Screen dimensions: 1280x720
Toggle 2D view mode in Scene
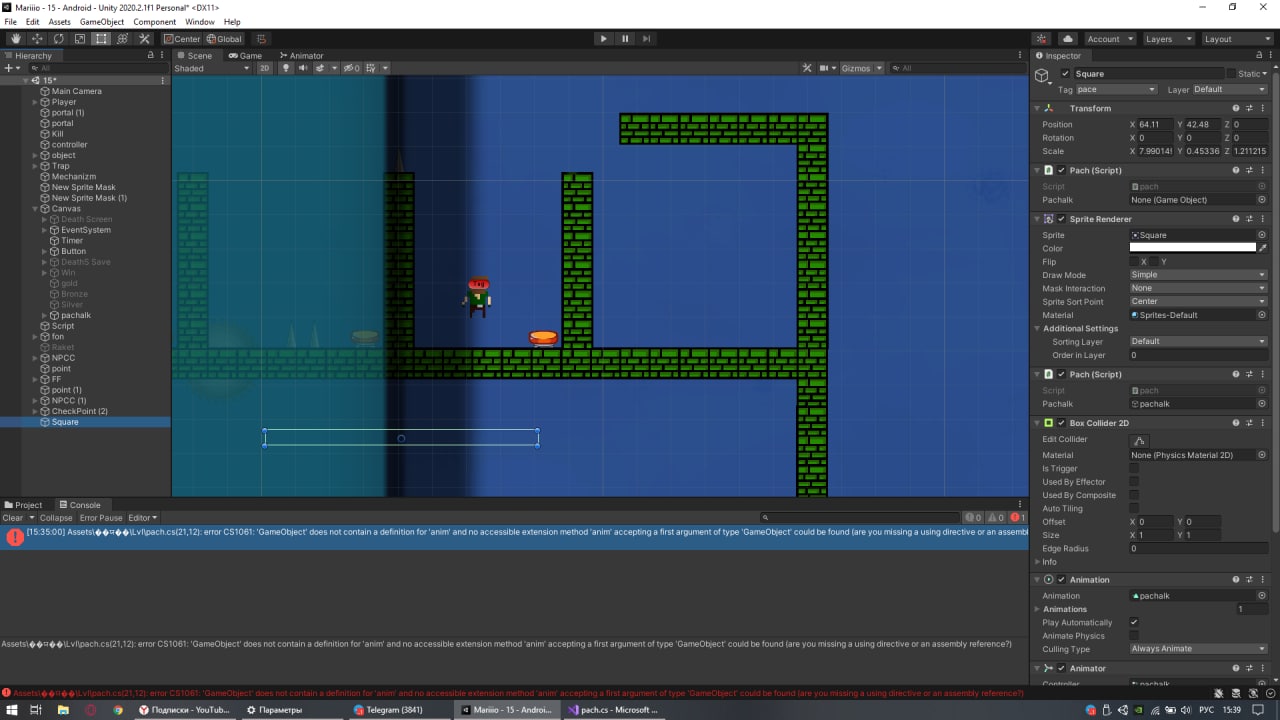pos(264,68)
